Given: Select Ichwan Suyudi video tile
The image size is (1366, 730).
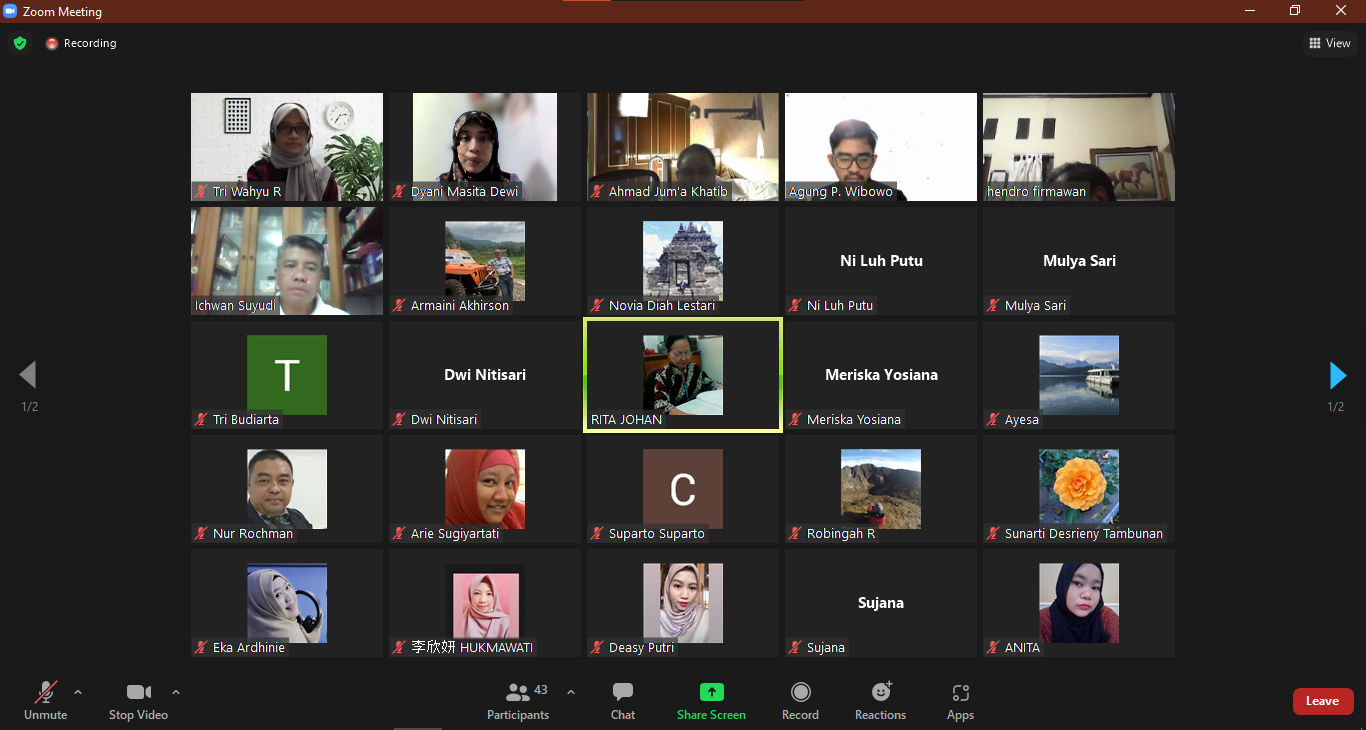Looking at the screenshot, I should (x=287, y=261).
